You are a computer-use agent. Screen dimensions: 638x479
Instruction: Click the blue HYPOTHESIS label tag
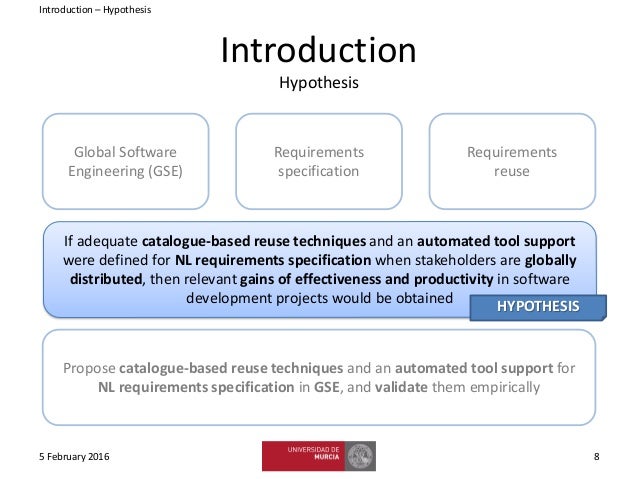pos(538,307)
